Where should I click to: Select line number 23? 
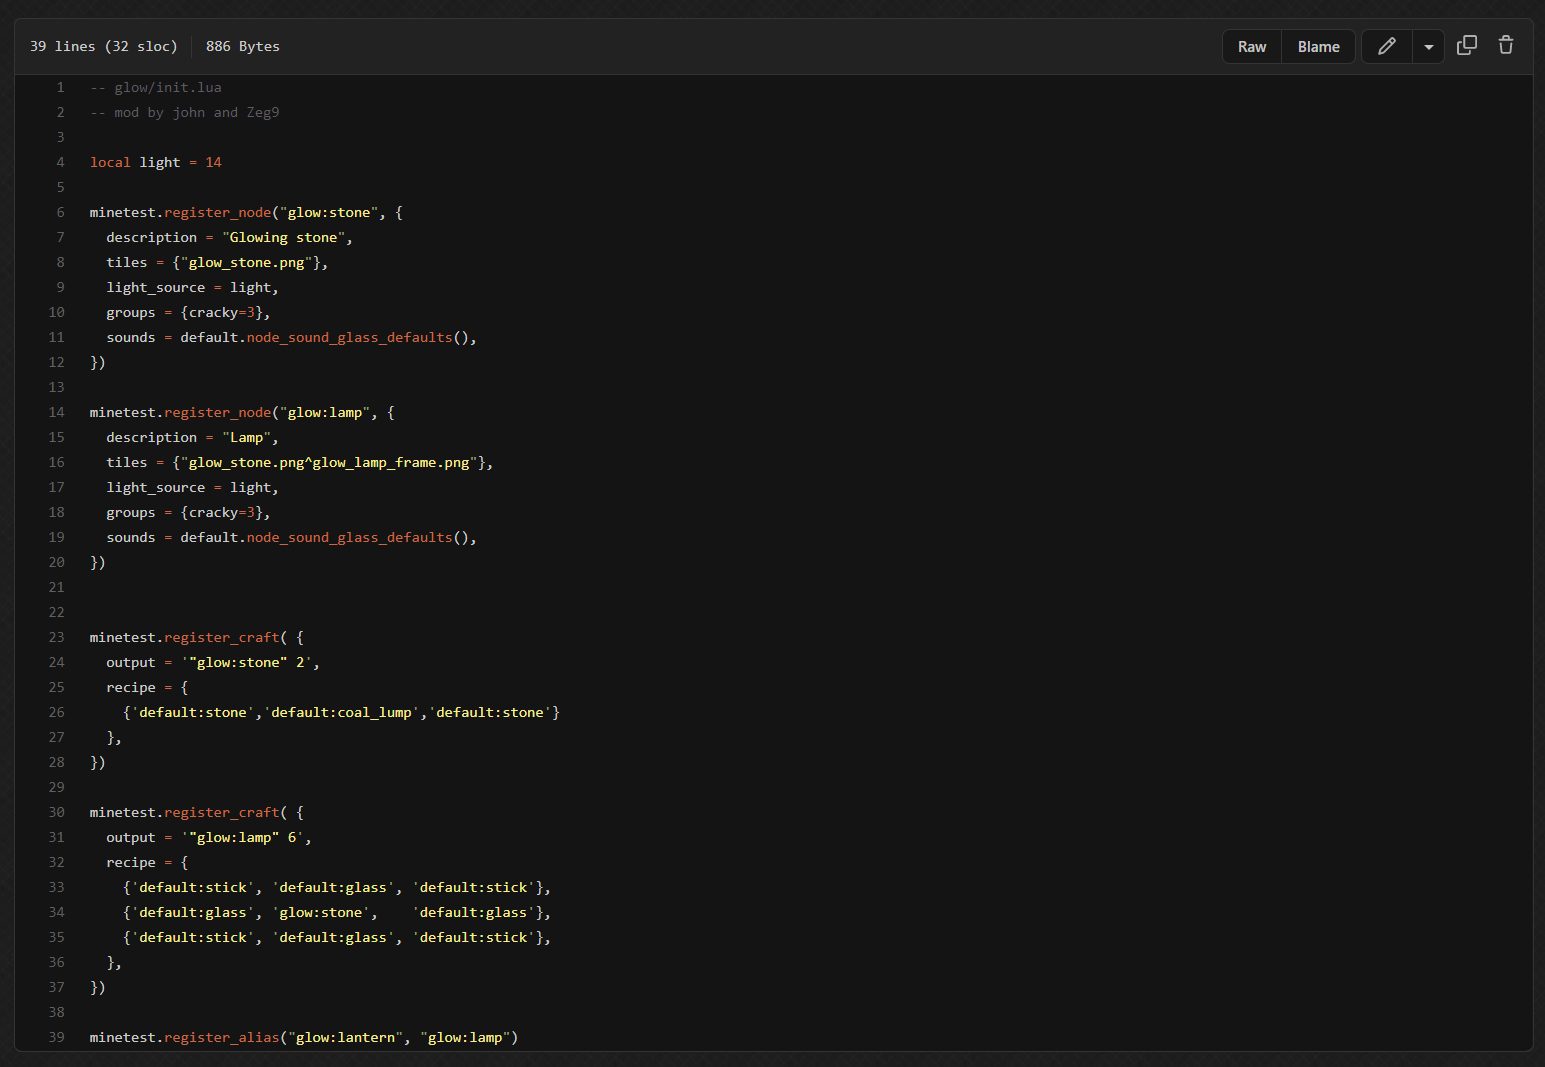(x=57, y=637)
